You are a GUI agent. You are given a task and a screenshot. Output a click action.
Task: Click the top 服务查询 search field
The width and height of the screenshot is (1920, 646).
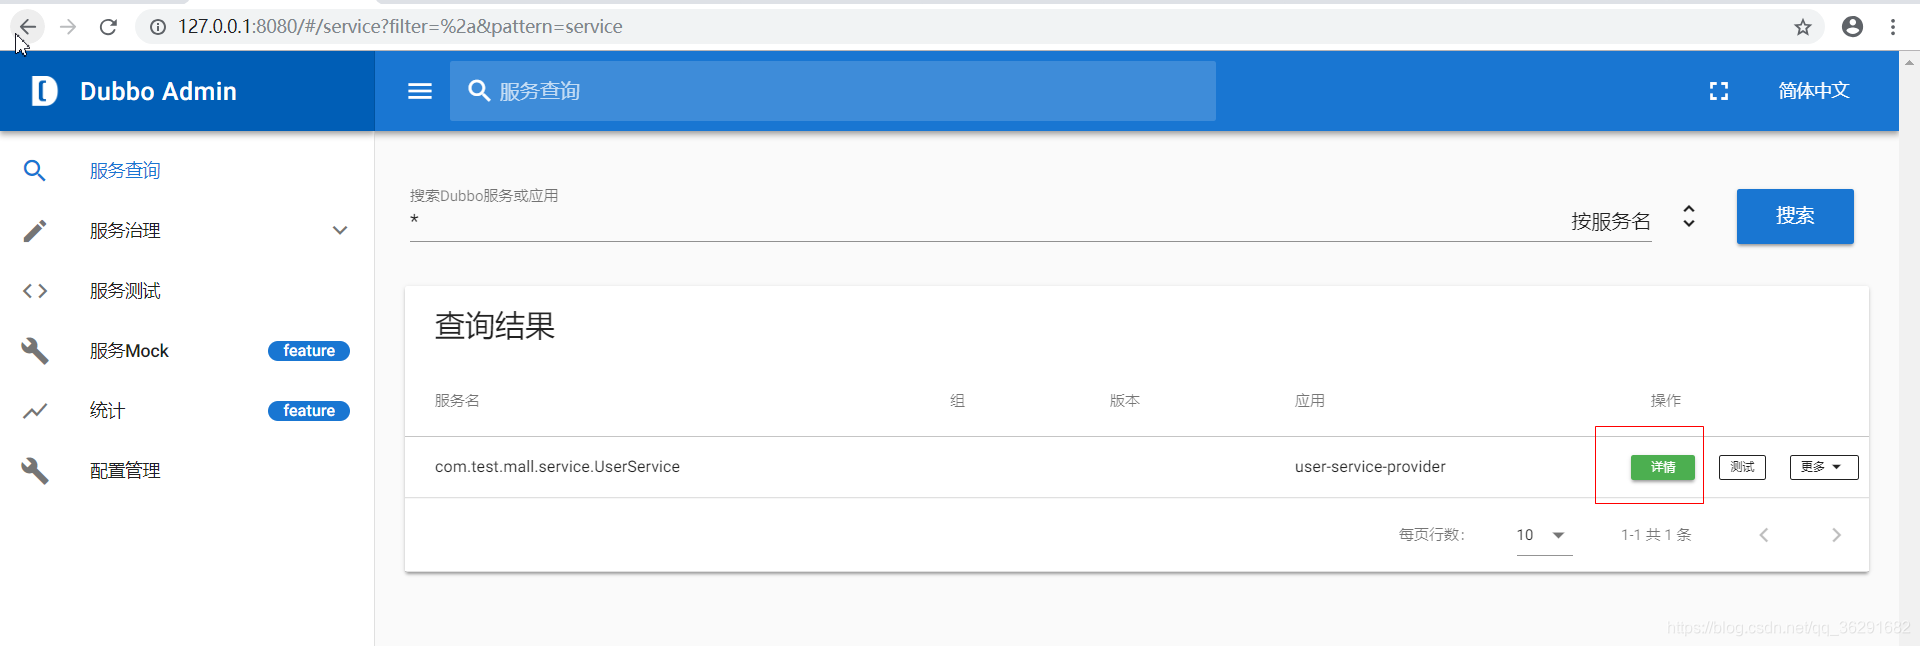(x=833, y=91)
